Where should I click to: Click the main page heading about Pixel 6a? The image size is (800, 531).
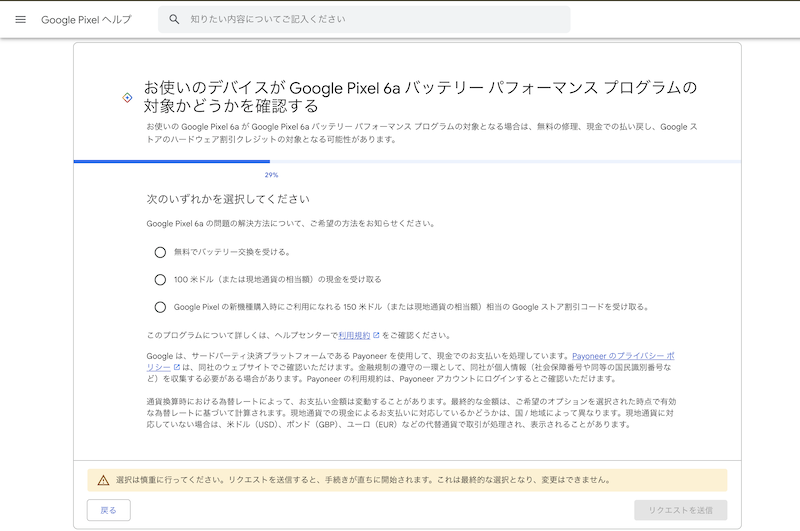click(420, 96)
